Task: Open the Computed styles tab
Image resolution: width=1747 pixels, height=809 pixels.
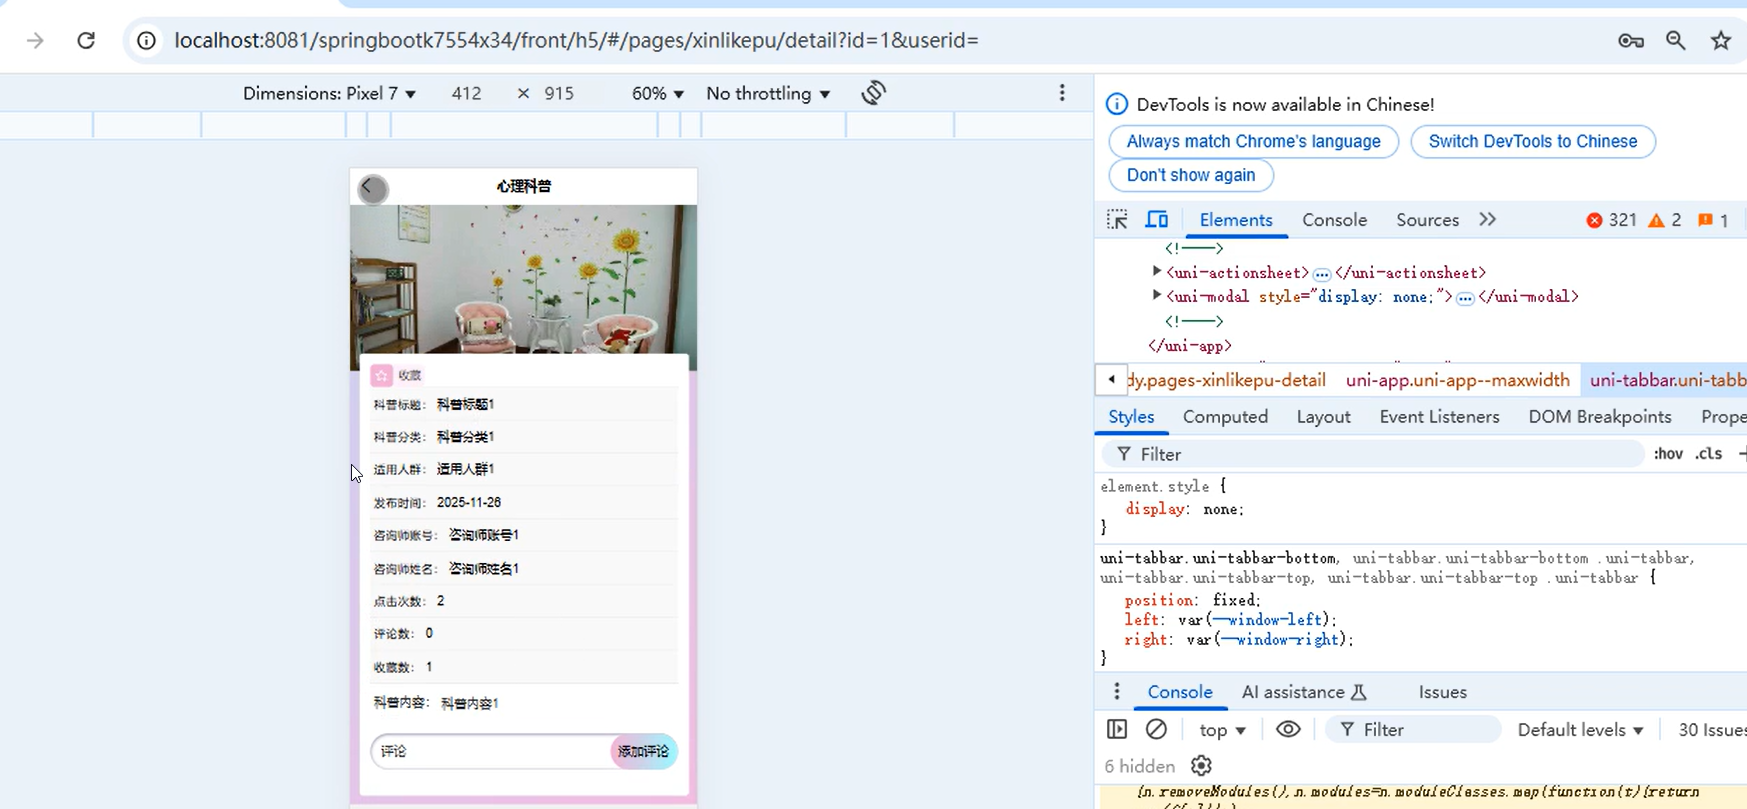Action: (1225, 417)
